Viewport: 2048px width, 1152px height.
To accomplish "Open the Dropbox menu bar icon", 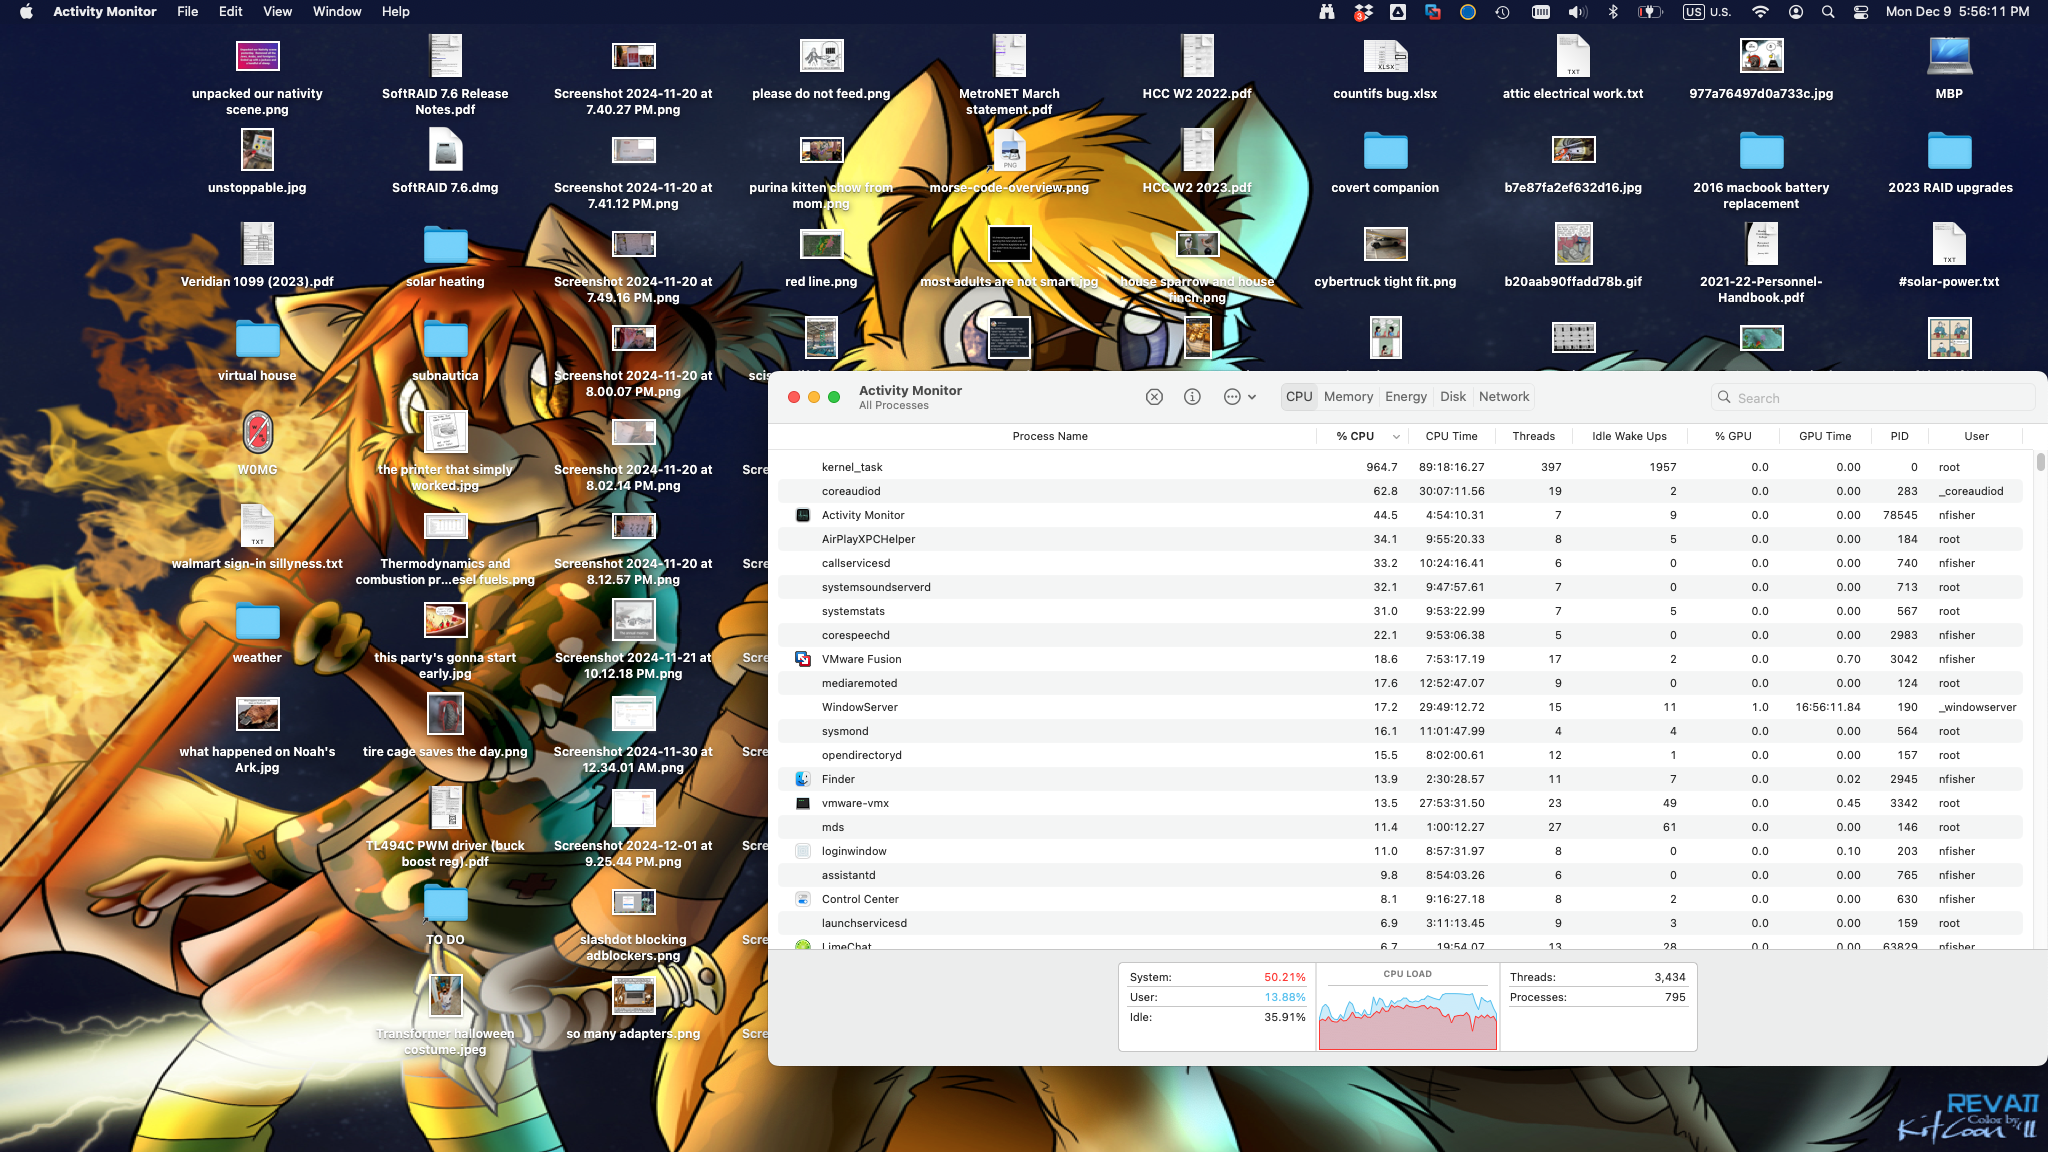I will [x=1363, y=12].
